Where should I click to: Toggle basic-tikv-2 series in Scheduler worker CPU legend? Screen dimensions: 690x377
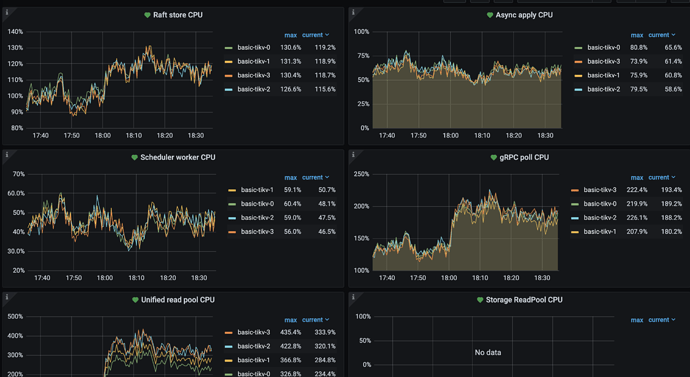(257, 218)
